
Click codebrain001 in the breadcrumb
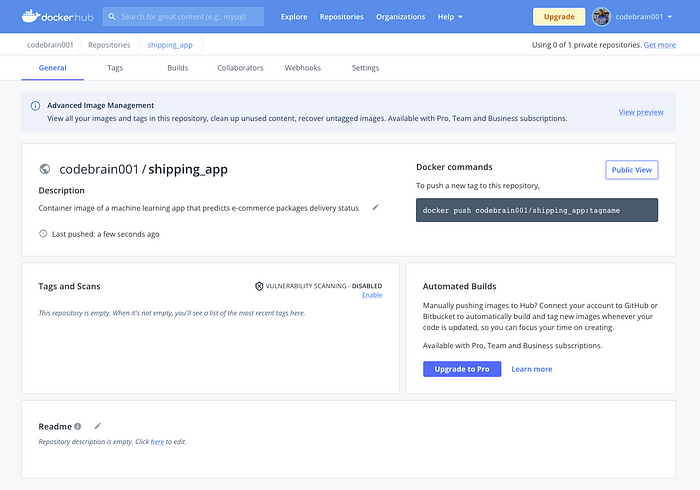[x=50, y=45]
